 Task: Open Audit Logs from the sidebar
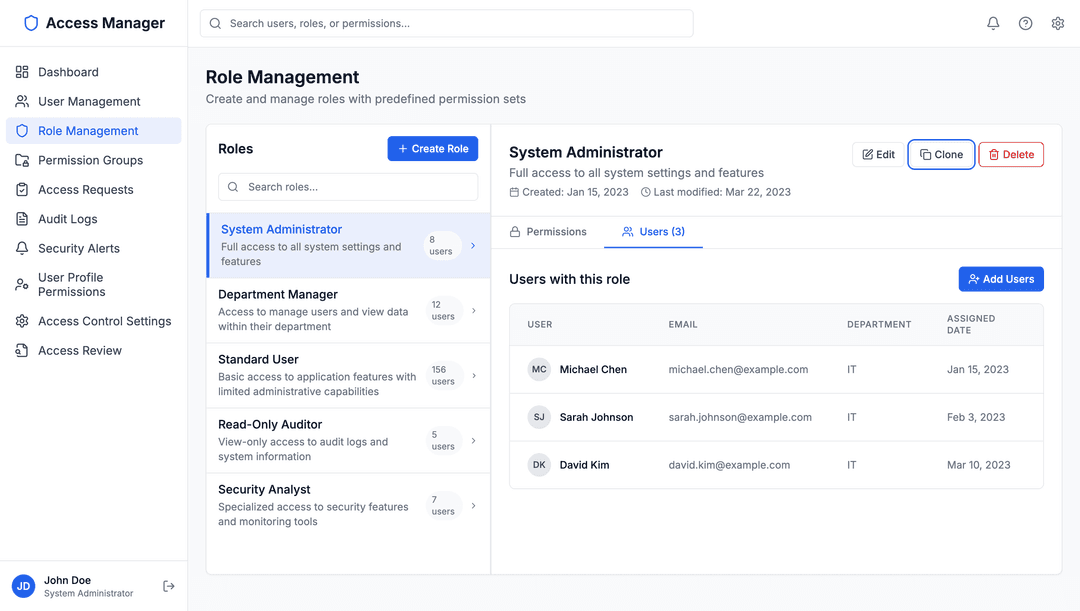72,219
